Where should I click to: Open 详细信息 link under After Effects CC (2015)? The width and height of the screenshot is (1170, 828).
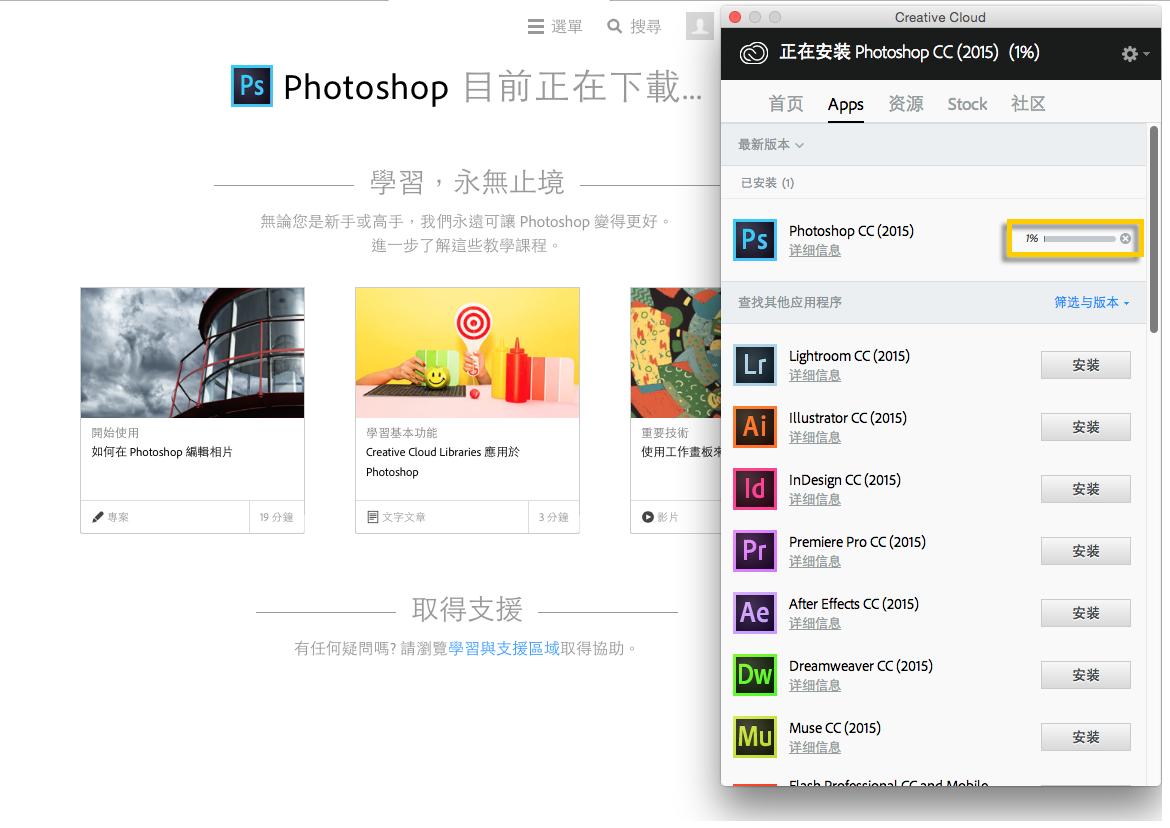click(x=815, y=623)
